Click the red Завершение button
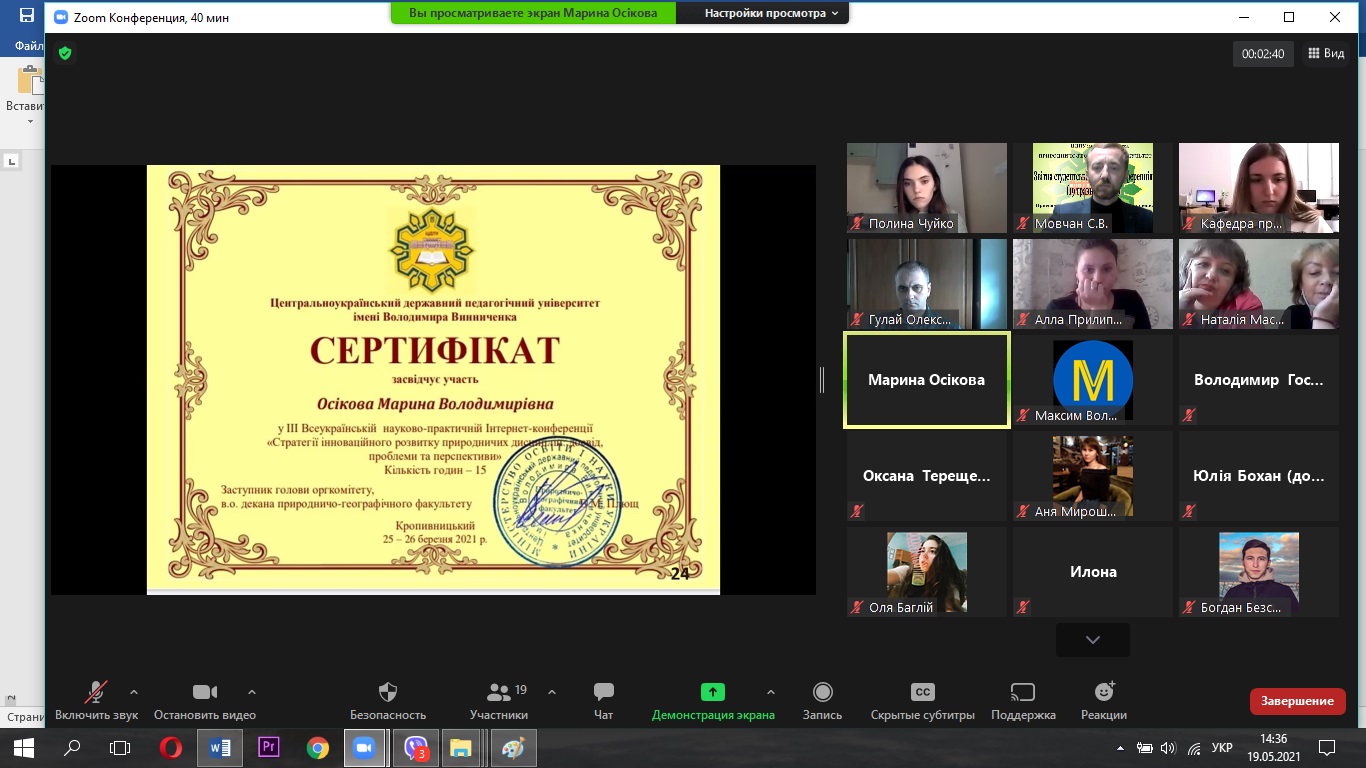Screen dimensions: 1366x768 click(1296, 701)
